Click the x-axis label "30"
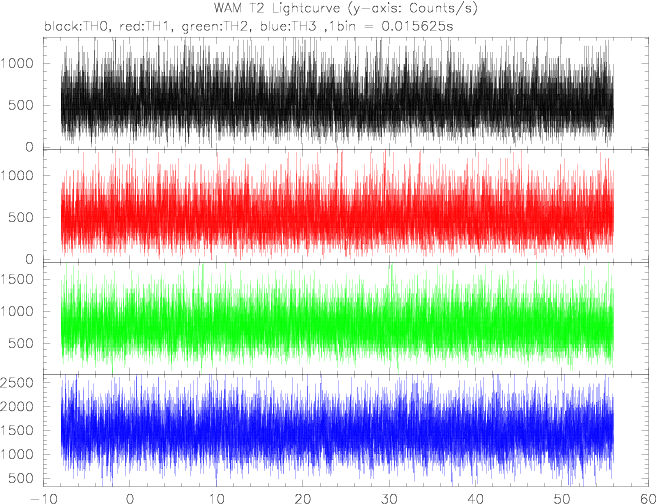The image size is (657, 504). point(389,499)
